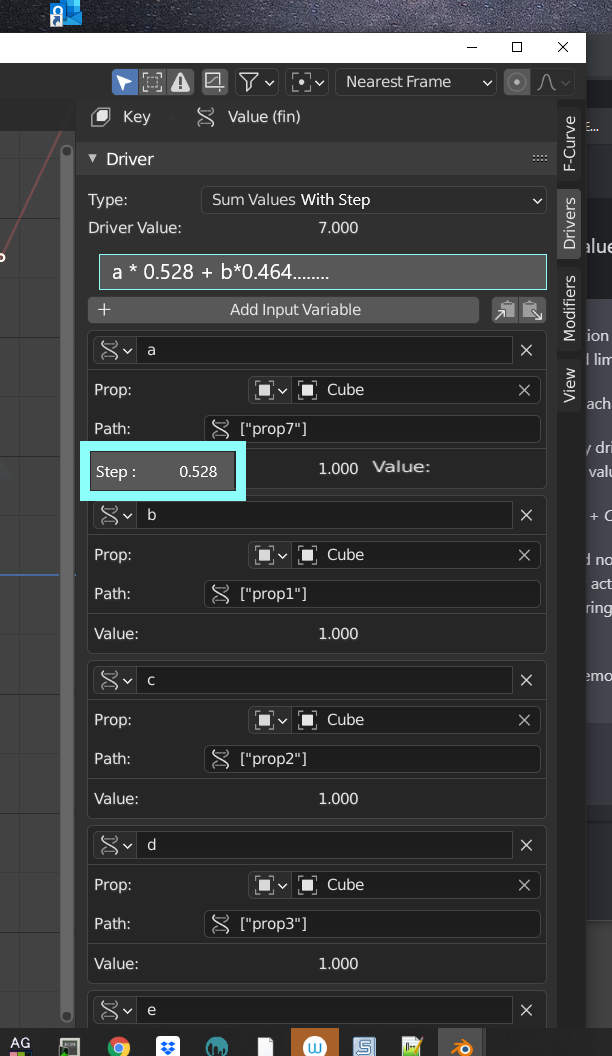Open the Type 'Sum Values With Step' dropdown
The width and height of the screenshot is (612, 1056).
tap(374, 200)
